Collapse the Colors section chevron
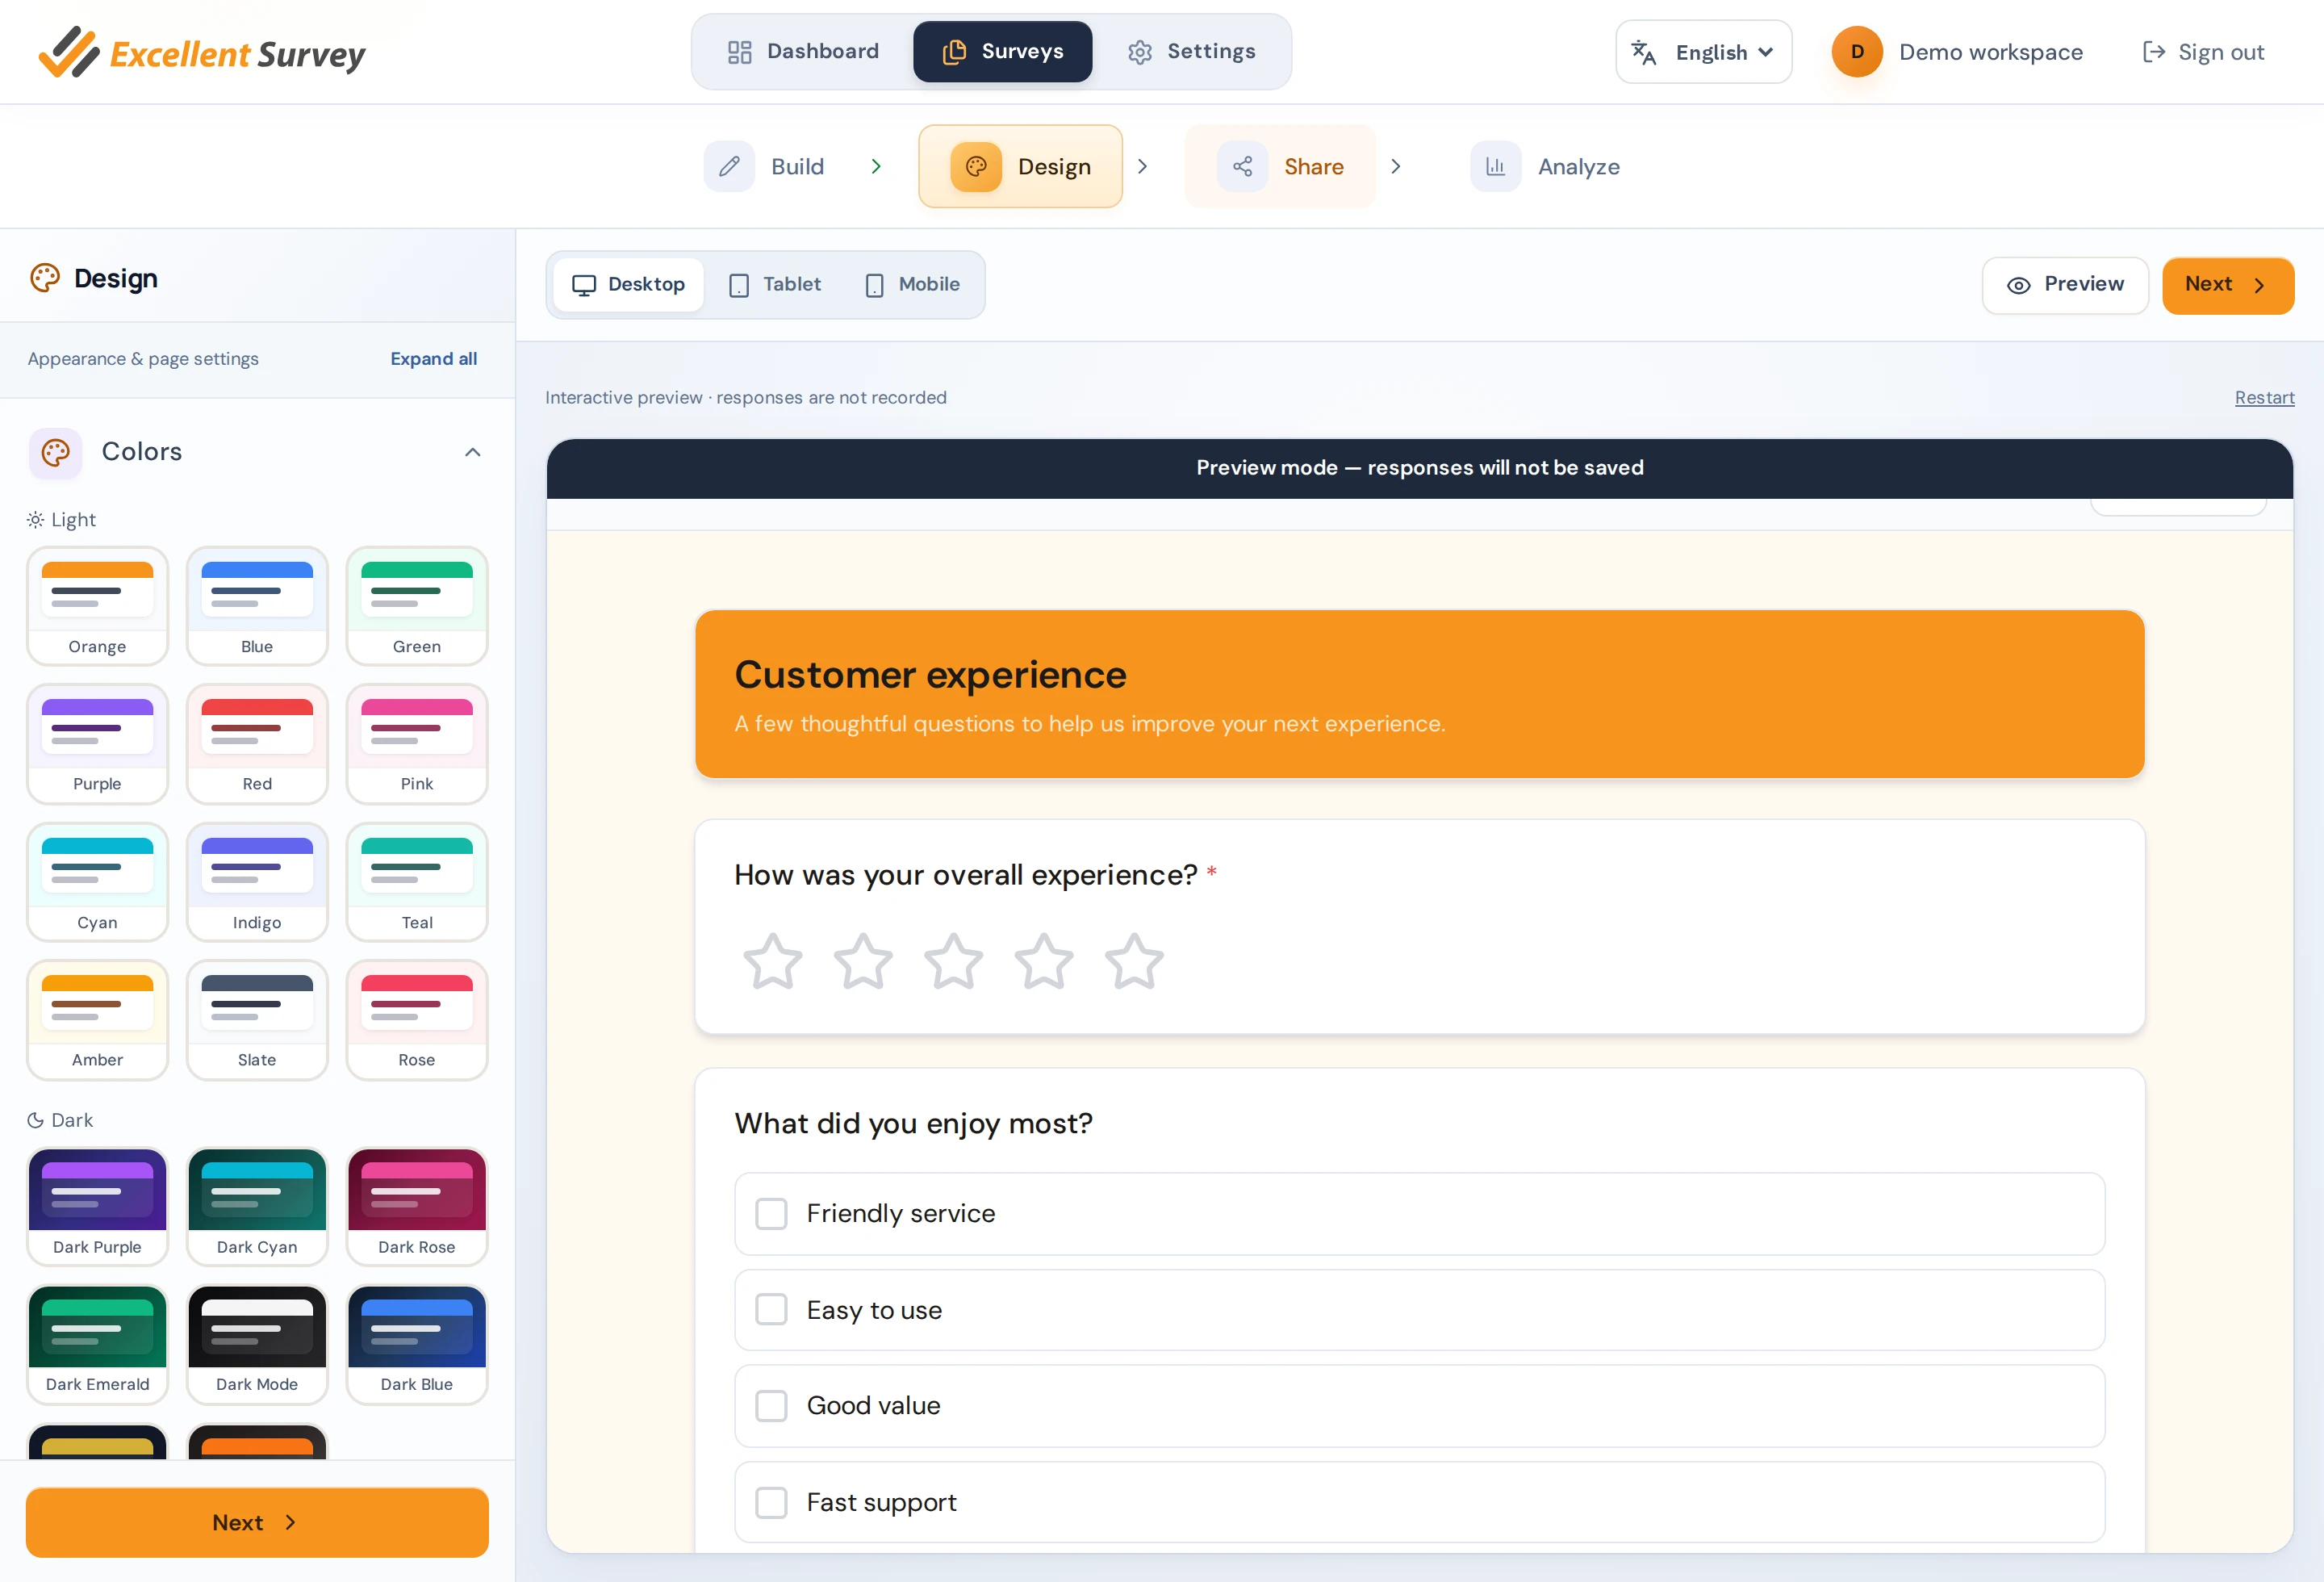This screenshot has height=1582, width=2324. pos(472,452)
